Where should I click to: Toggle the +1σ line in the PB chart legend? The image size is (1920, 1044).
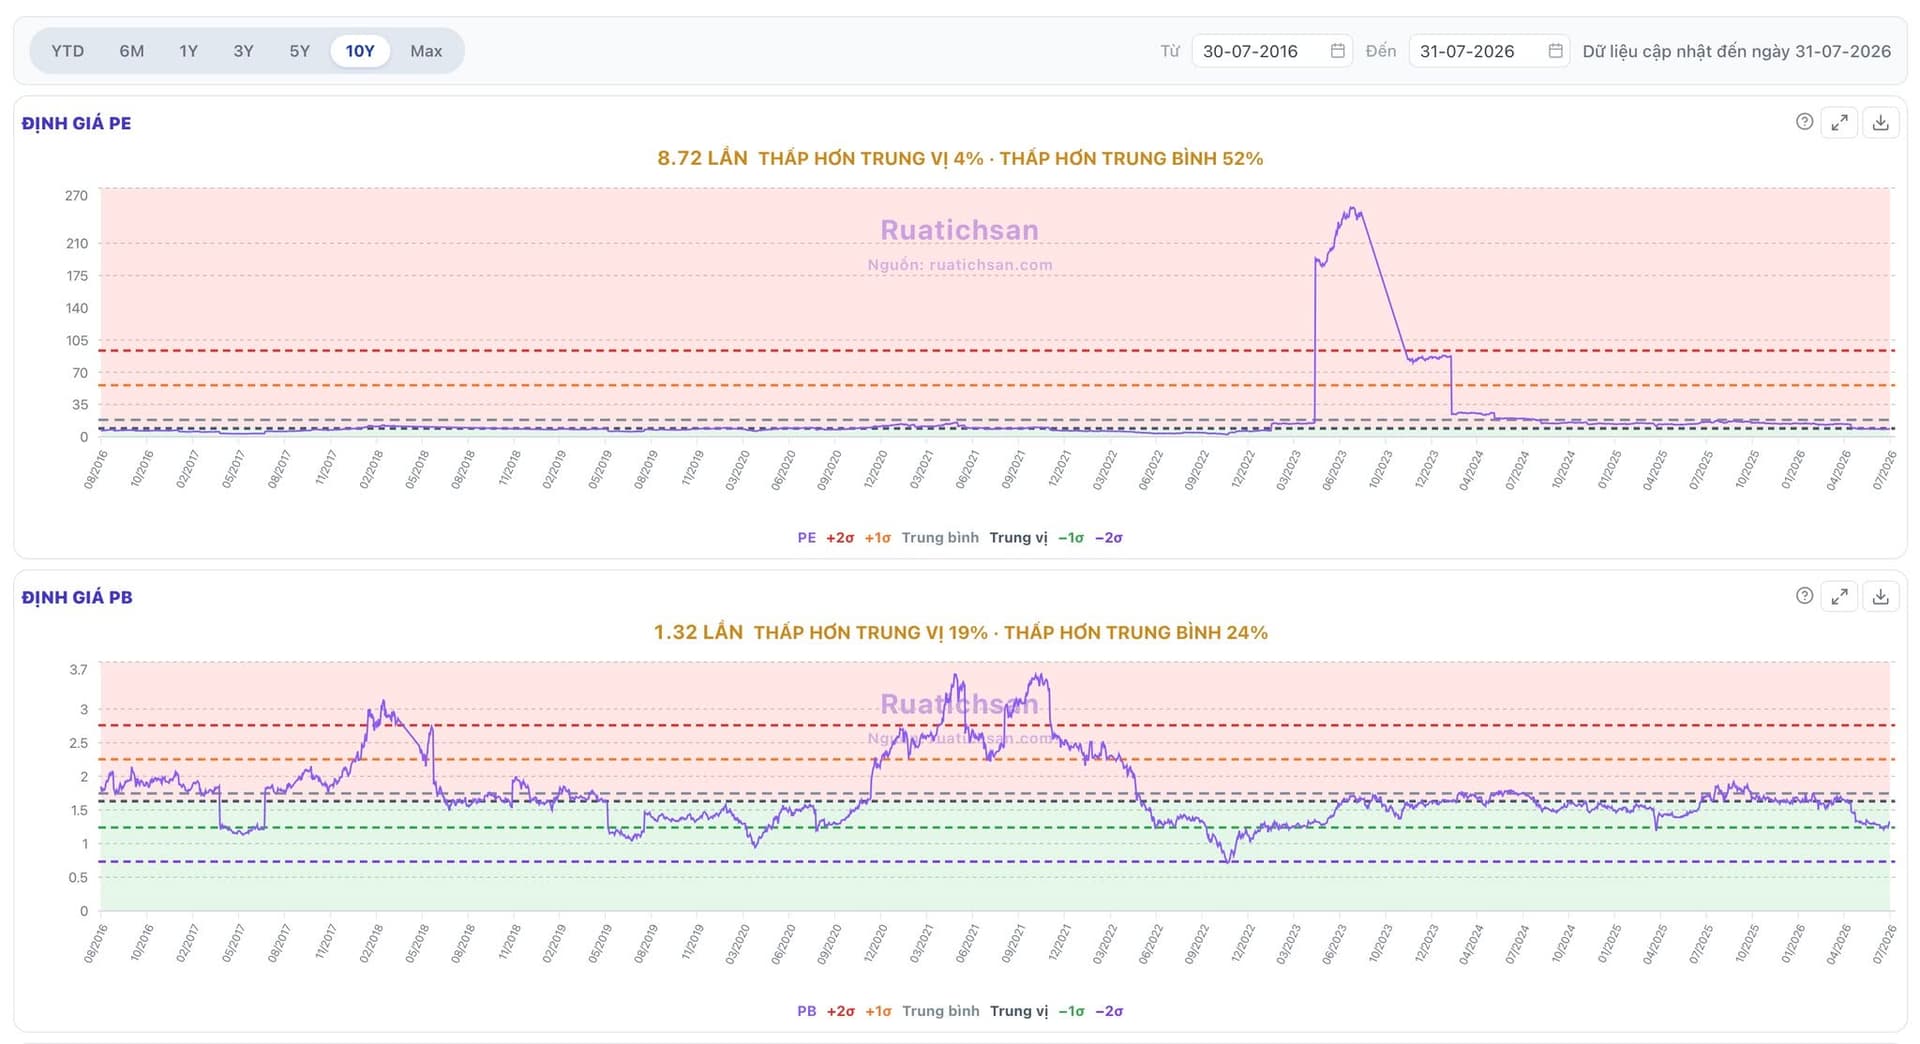pyautogui.click(x=878, y=1011)
